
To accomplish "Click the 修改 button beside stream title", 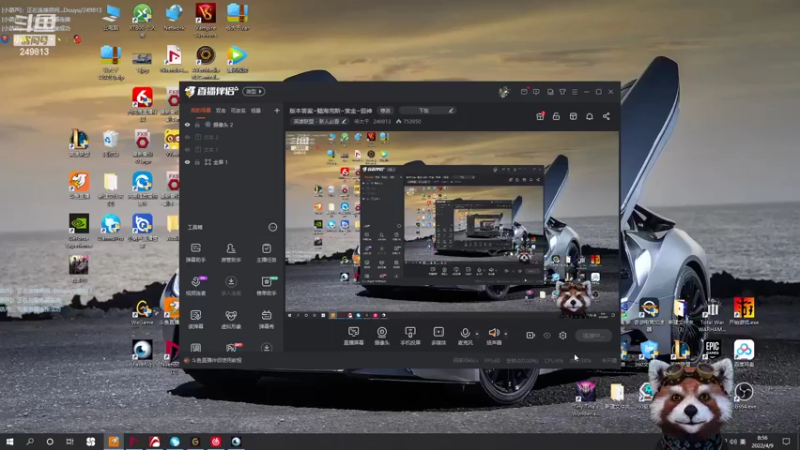I will click(385, 111).
